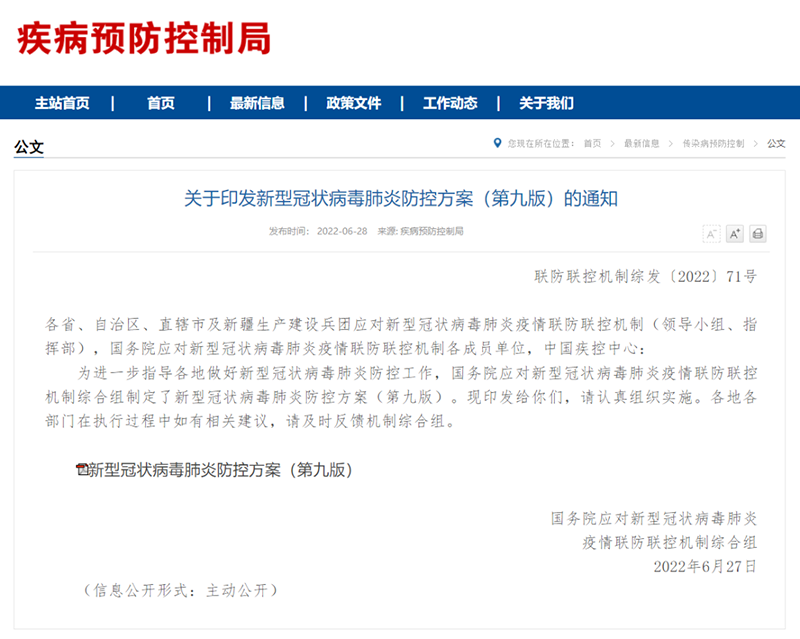Viewport: 800px width, 639px height.
Task: Click the PDF attachment icon beside 新型冠状病毒肺炎防控方案
Action: tap(82, 470)
